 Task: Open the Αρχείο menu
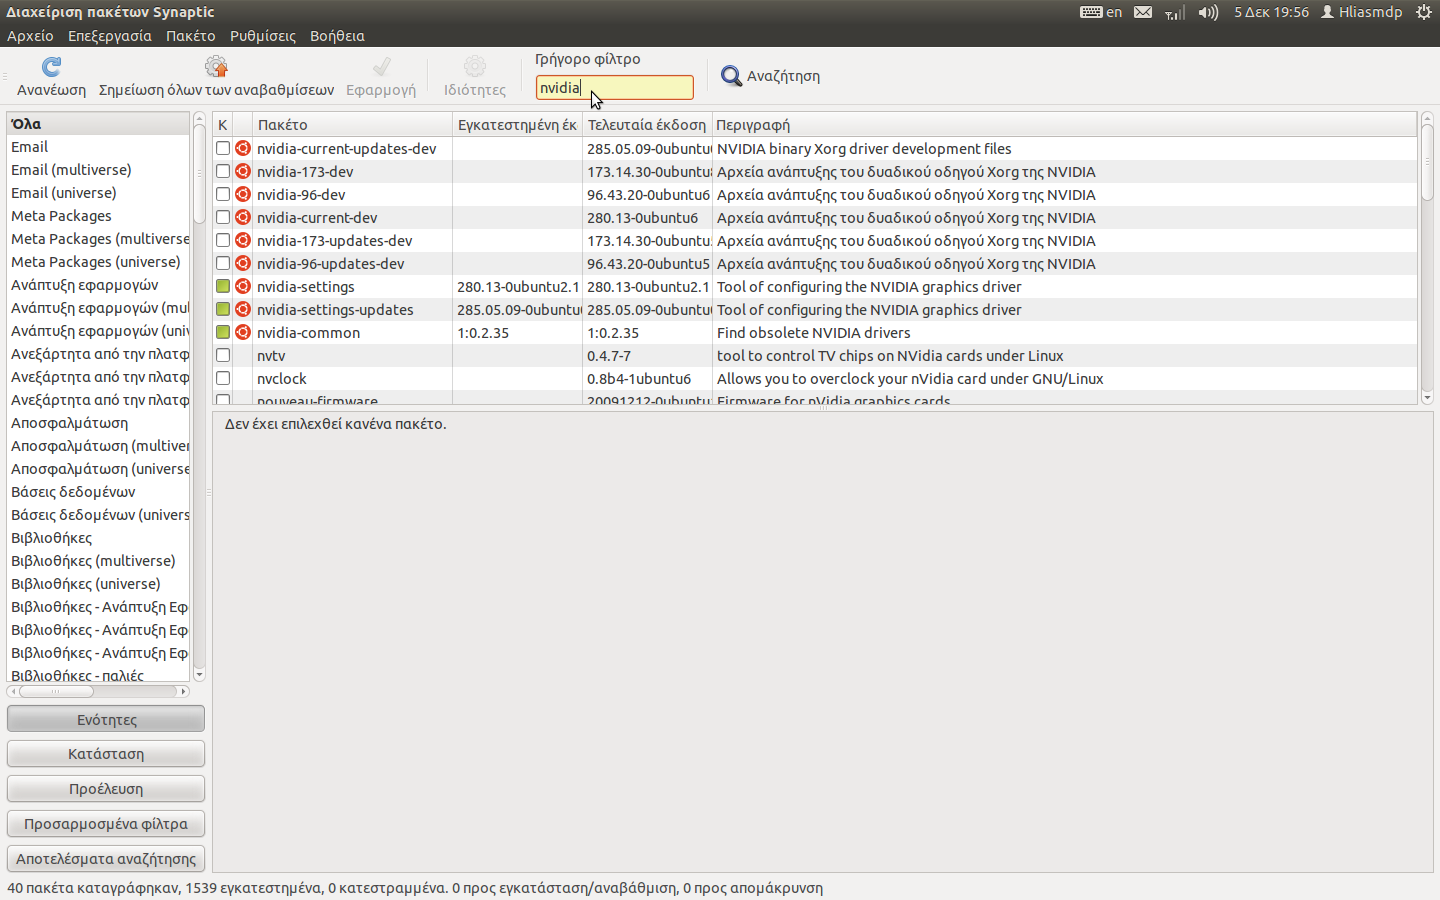[x=30, y=36]
